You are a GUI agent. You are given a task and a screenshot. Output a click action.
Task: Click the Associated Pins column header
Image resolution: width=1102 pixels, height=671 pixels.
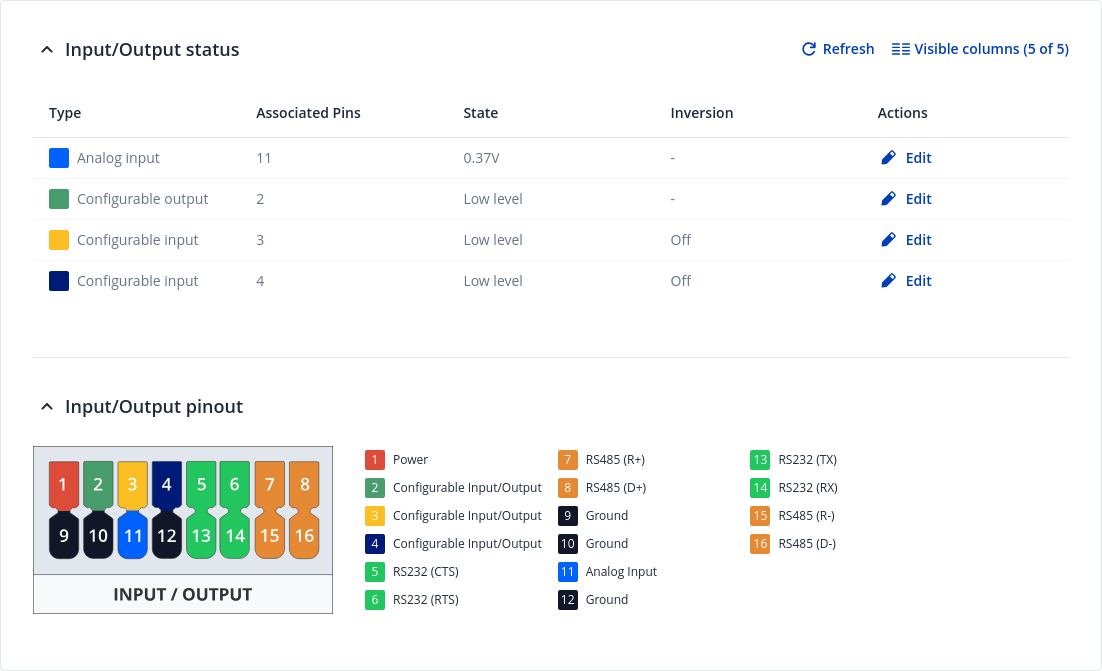point(308,113)
